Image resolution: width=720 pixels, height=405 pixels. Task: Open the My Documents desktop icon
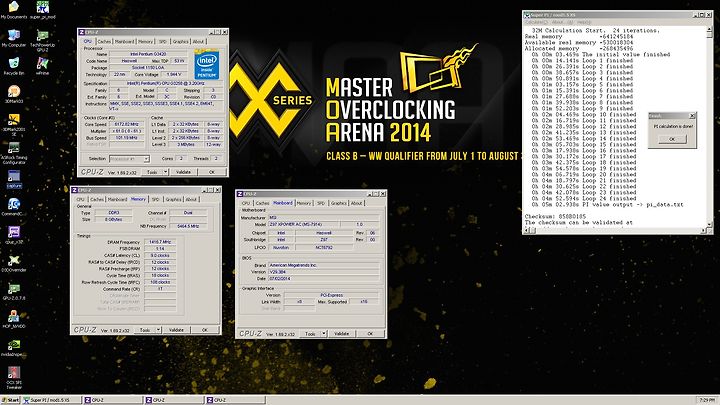[x=14, y=10]
